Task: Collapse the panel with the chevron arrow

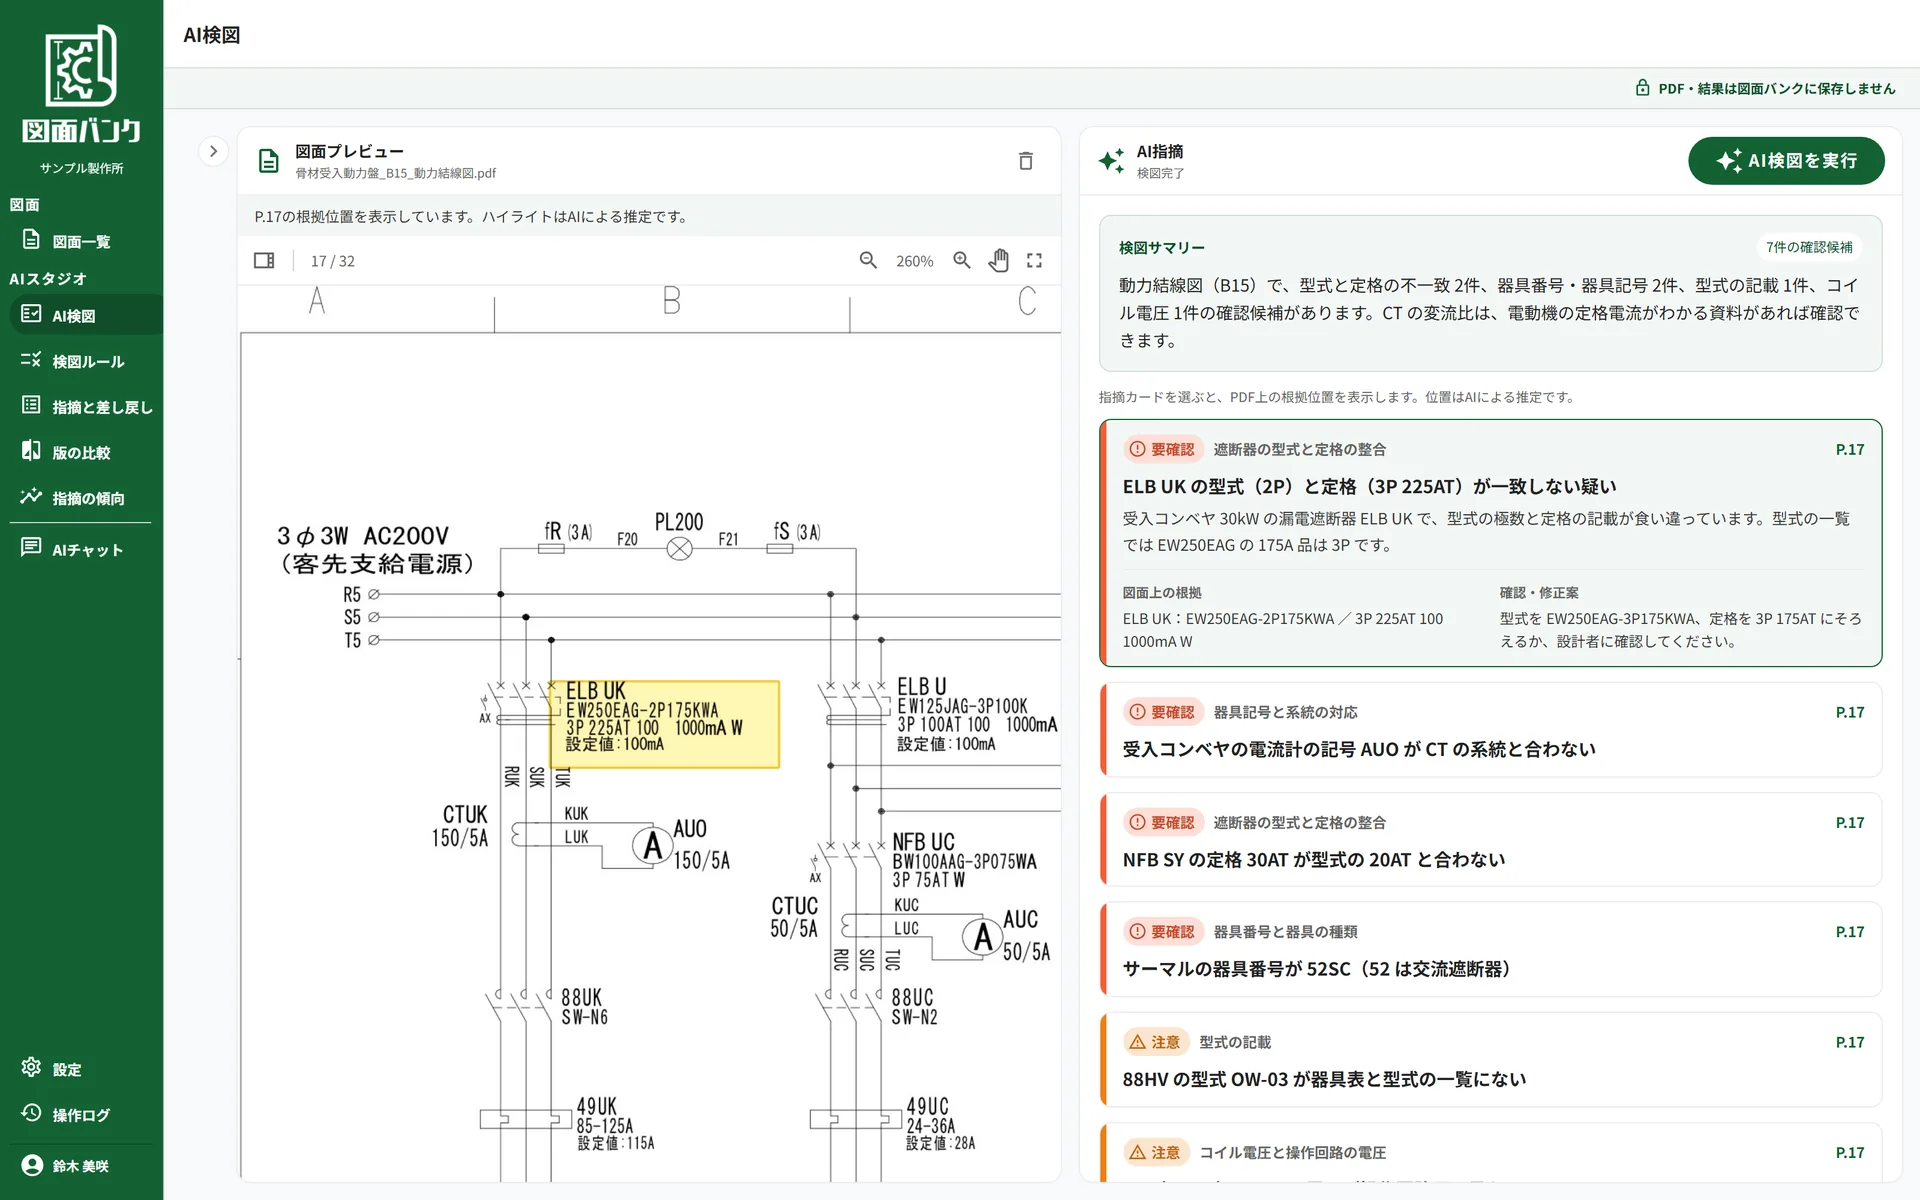Action: click(x=213, y=151)
